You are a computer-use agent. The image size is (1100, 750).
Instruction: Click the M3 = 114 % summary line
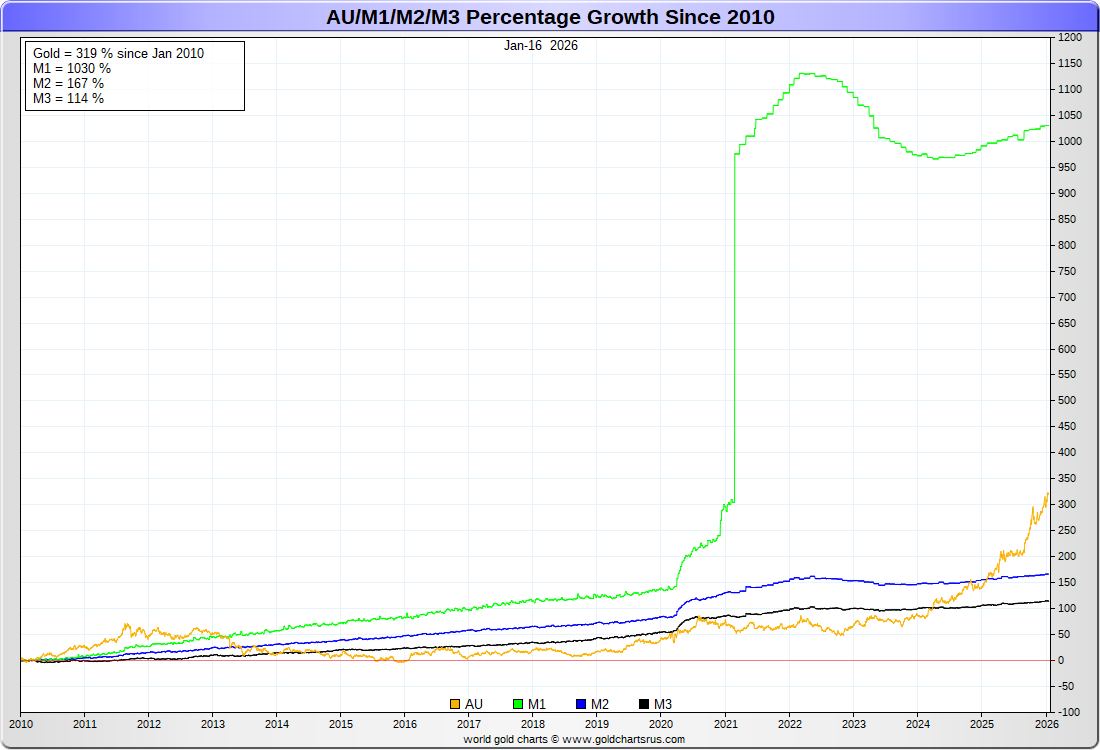click(x=68, y=98)
